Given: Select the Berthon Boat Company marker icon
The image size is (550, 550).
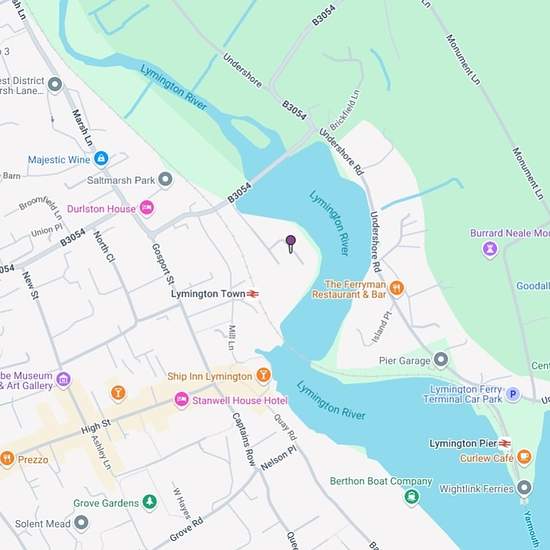Looking at the screenshot, I should pos(411,496).
